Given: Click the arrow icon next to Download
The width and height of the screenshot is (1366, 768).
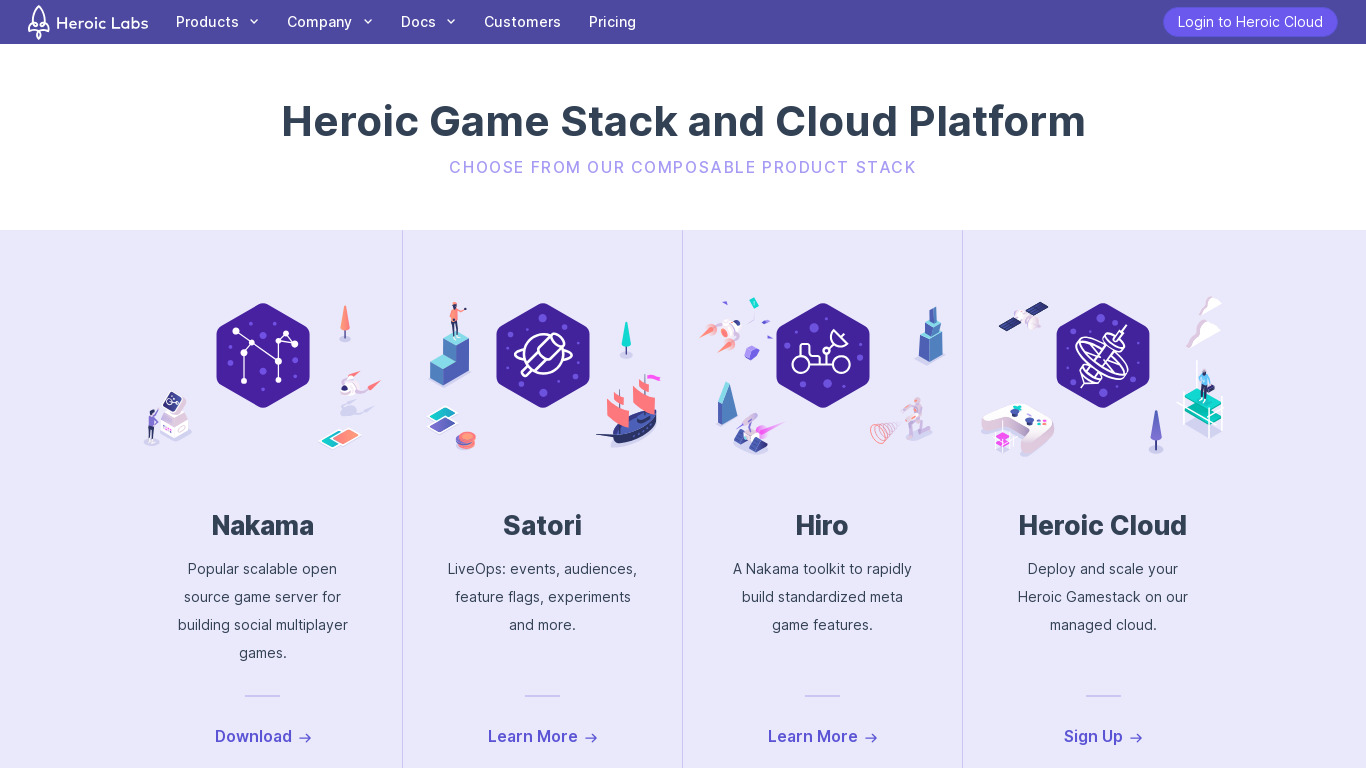Looking at the screenshot, I should [x=305, y=738].
